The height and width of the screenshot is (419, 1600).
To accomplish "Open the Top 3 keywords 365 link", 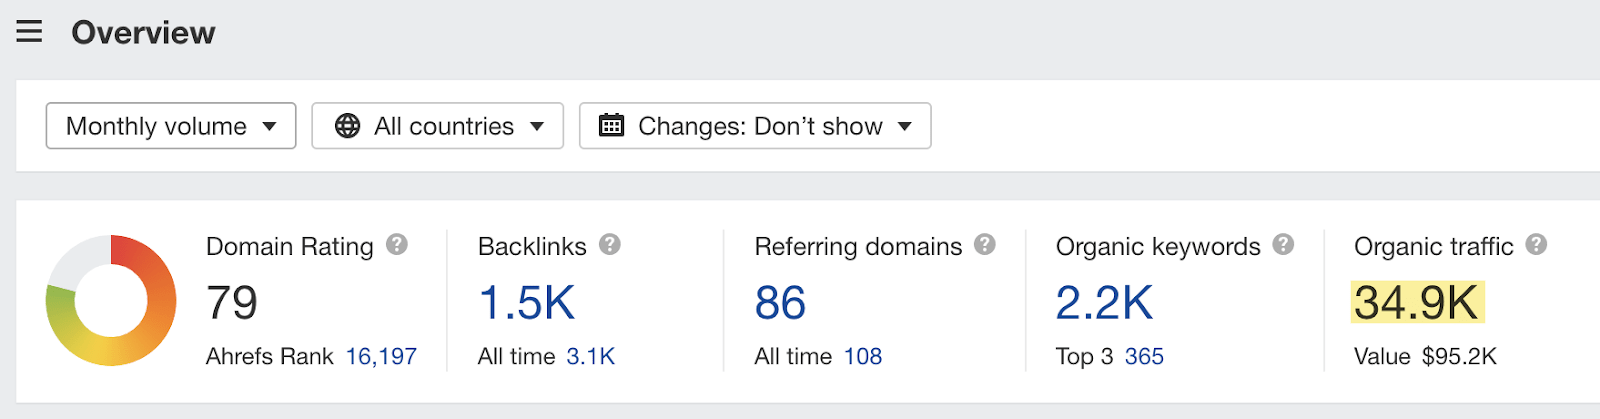I will tap(1144, 356).
